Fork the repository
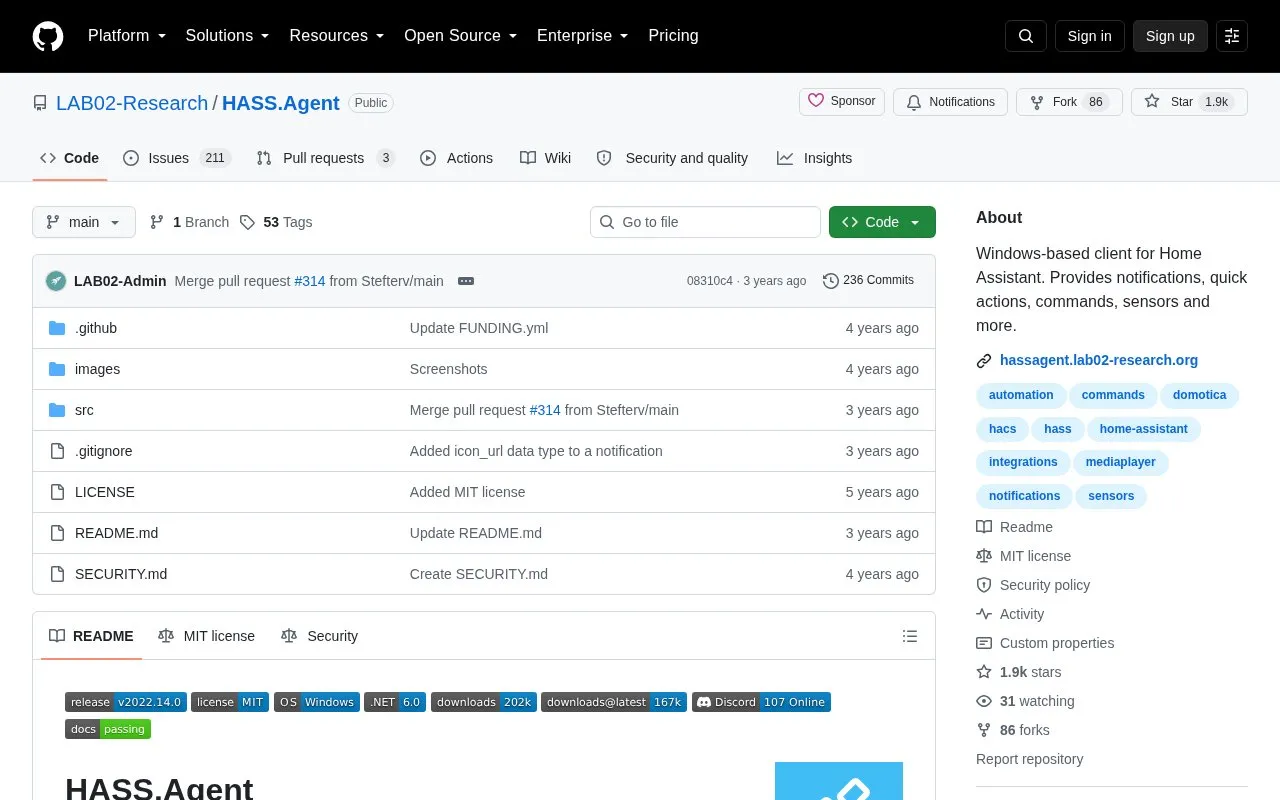This screenshot has height=800, width=1280. pyautogui.click(x=1069, y=102)
